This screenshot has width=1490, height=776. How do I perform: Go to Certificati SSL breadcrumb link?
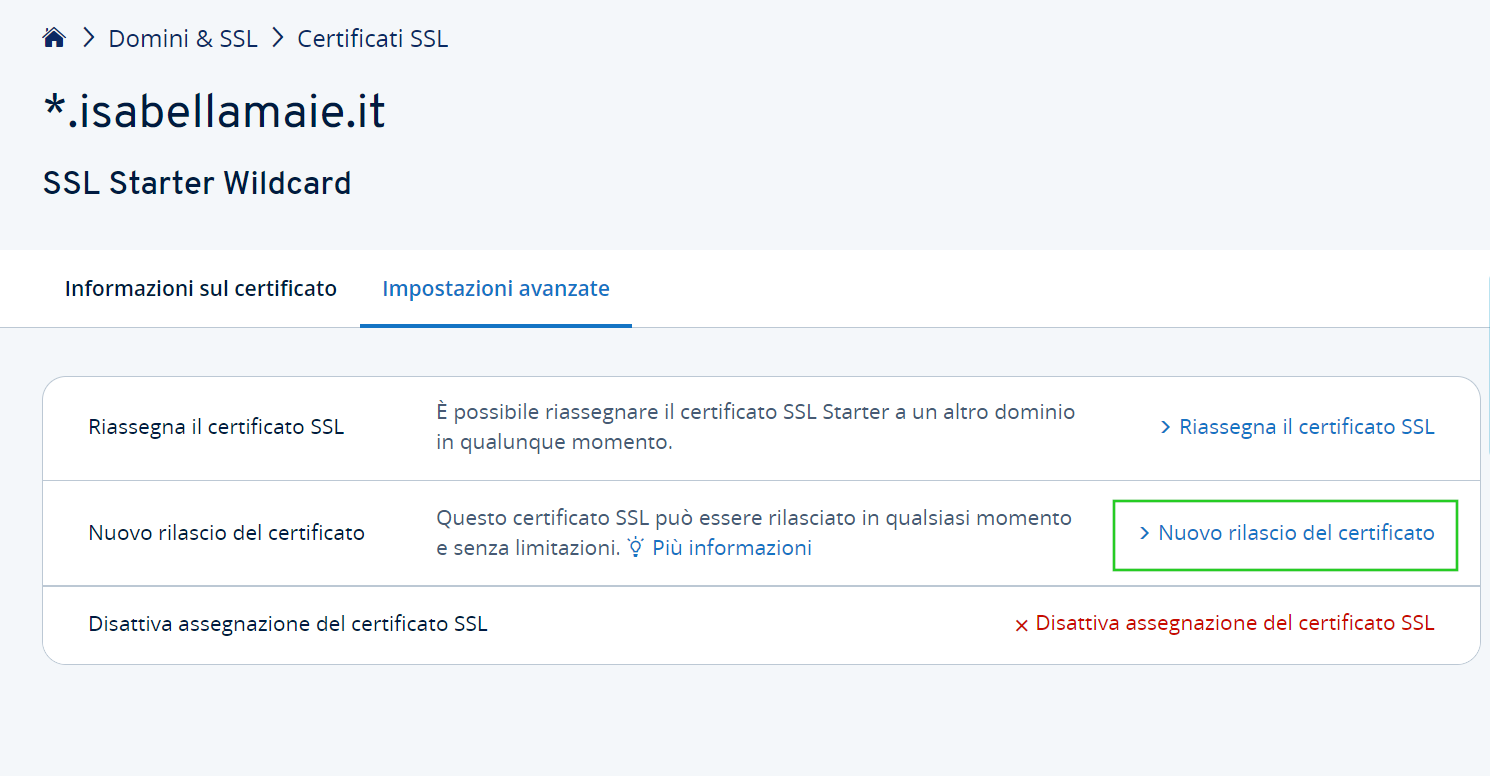[373, 39]
